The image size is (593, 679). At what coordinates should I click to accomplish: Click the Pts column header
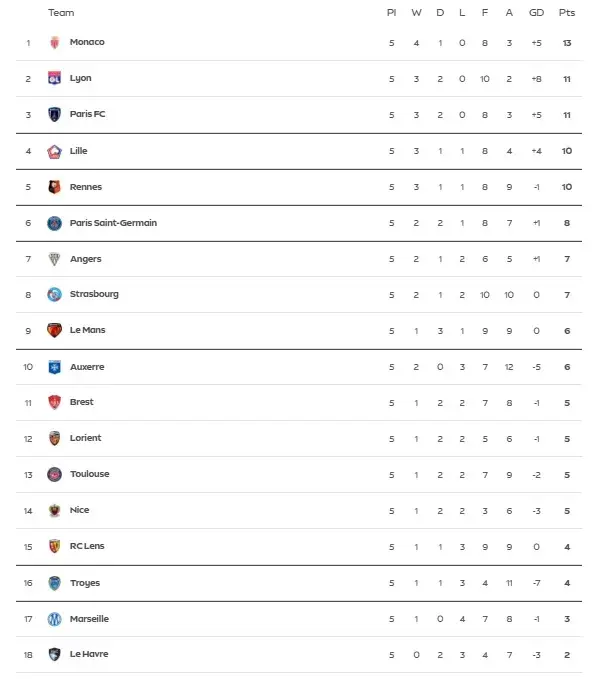tap(567, 13)
